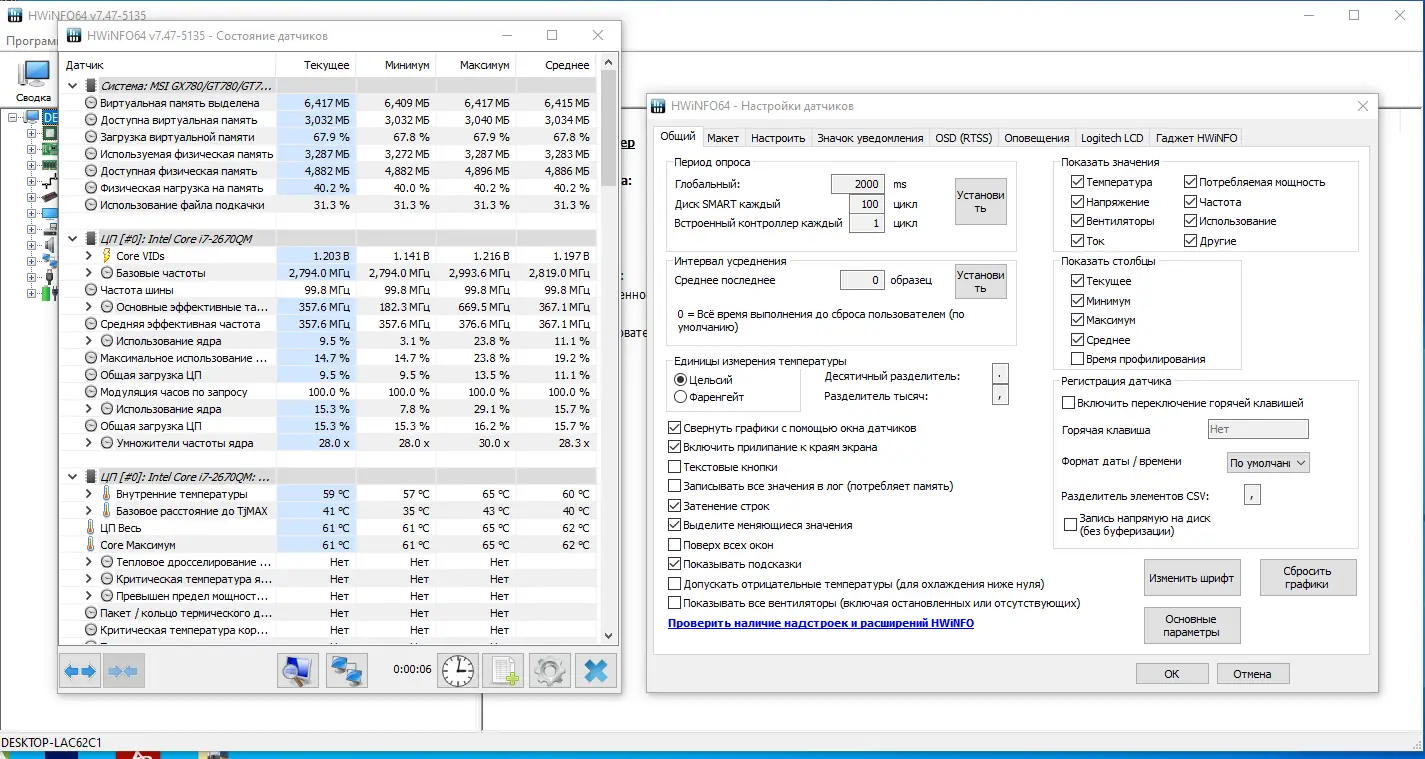Enable Включить переключение горячей клавишей checkbox
The height and width of the screenshot is (759, 1425).
click(x=1068, y=403)
